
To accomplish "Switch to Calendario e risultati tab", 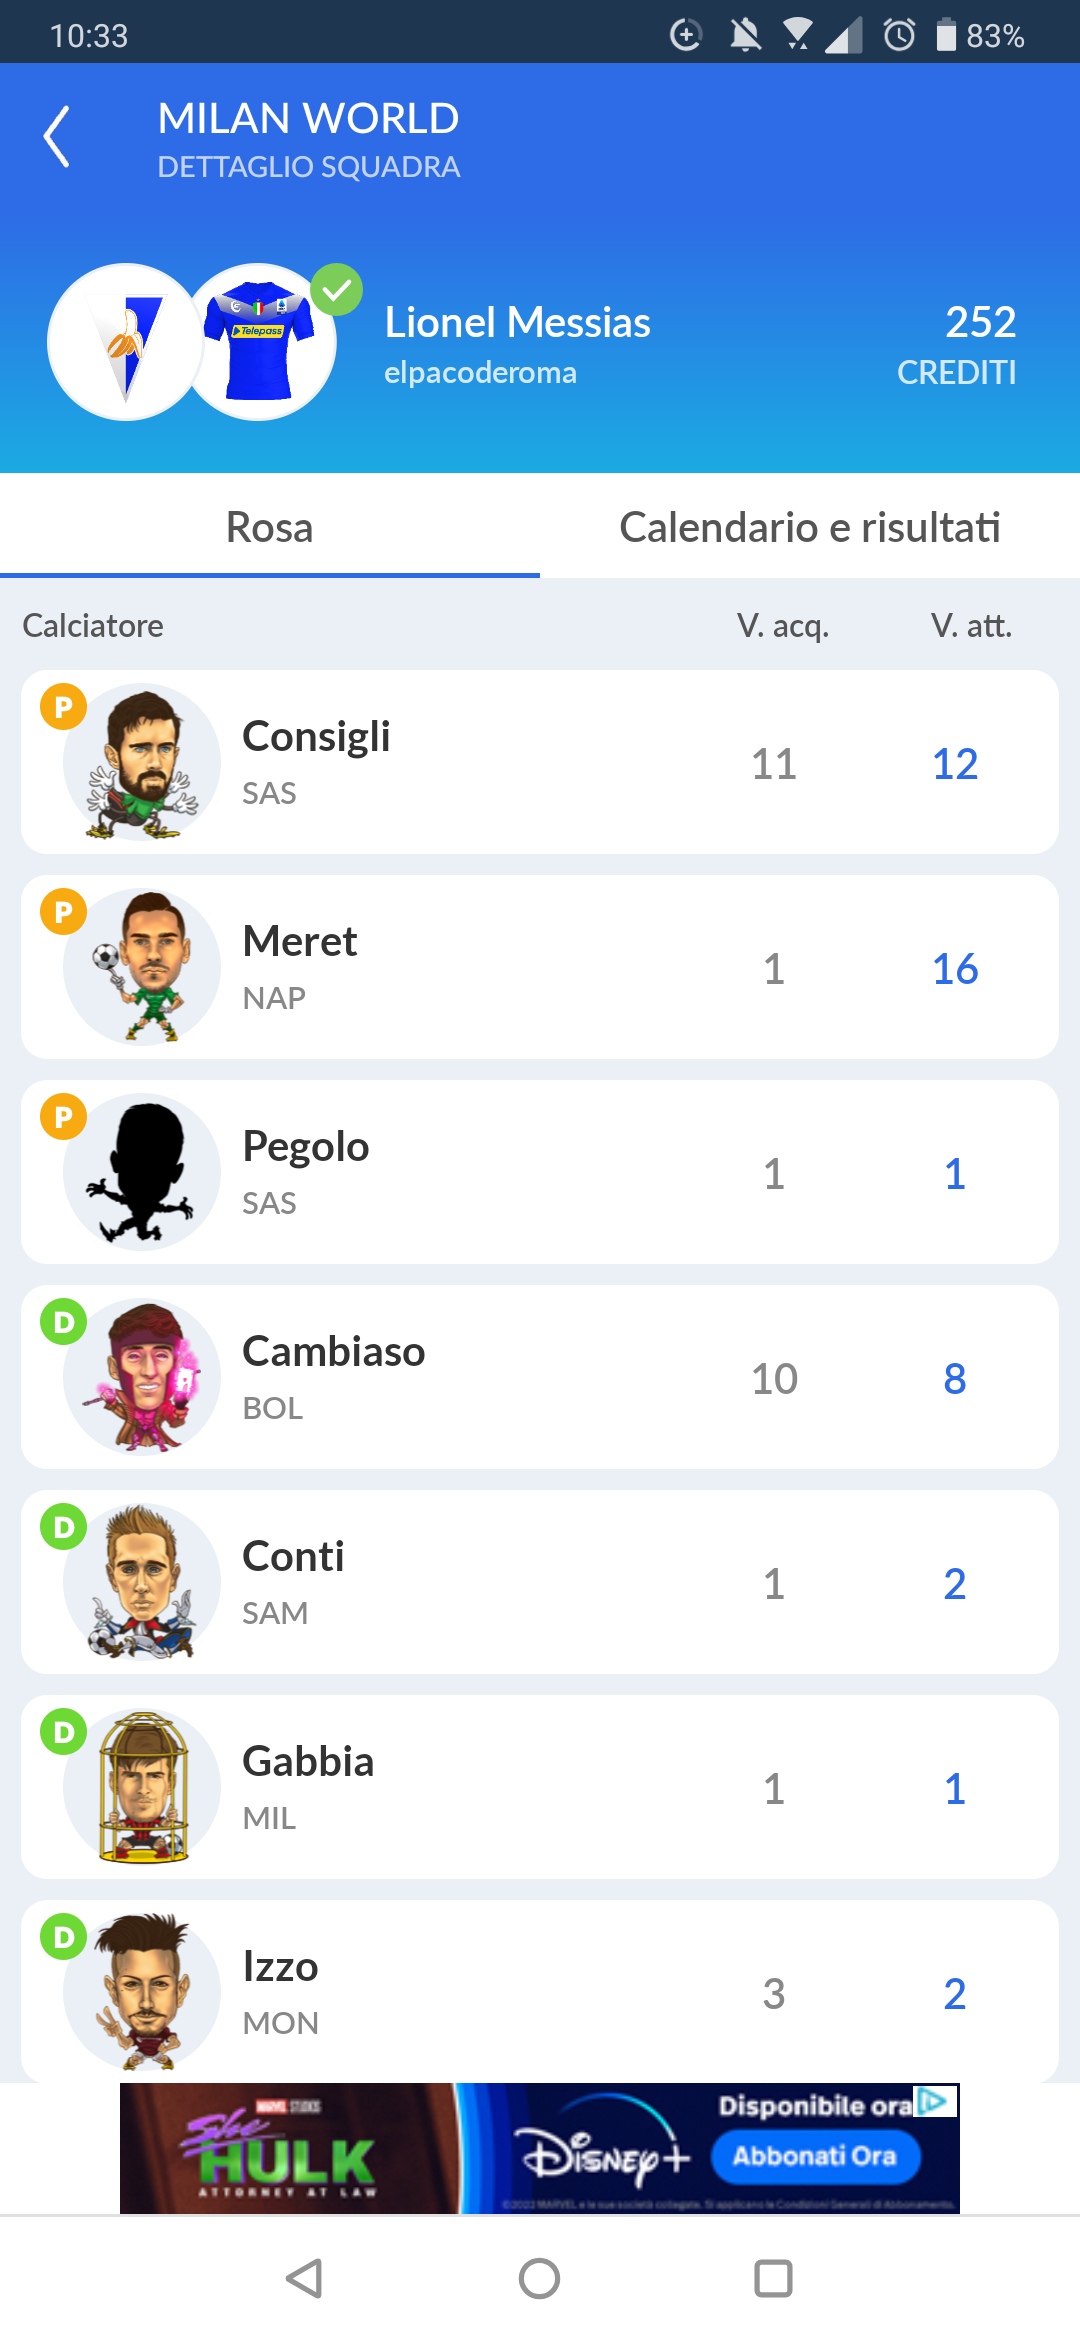I will 810,527.
